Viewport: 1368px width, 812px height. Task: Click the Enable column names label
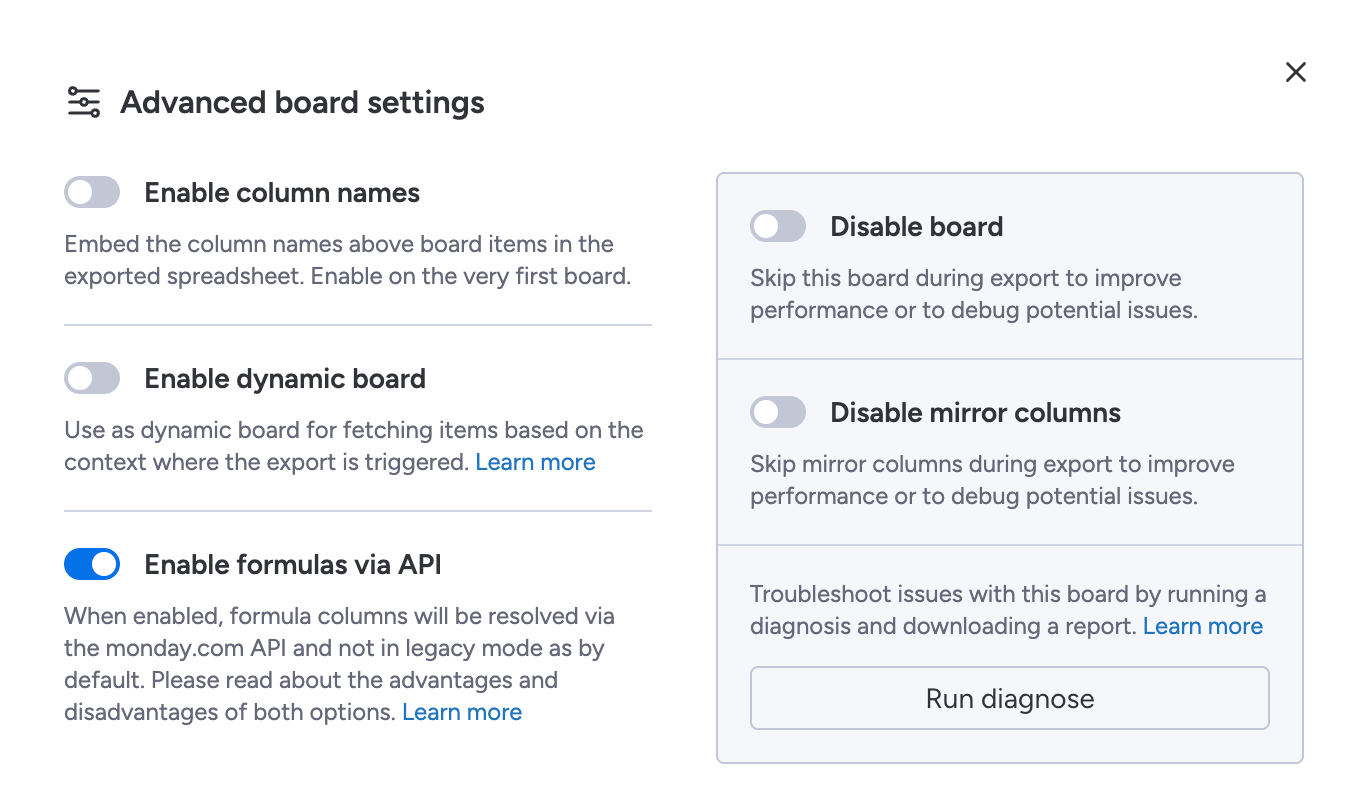pyautogui.click(x=282, y=193)
